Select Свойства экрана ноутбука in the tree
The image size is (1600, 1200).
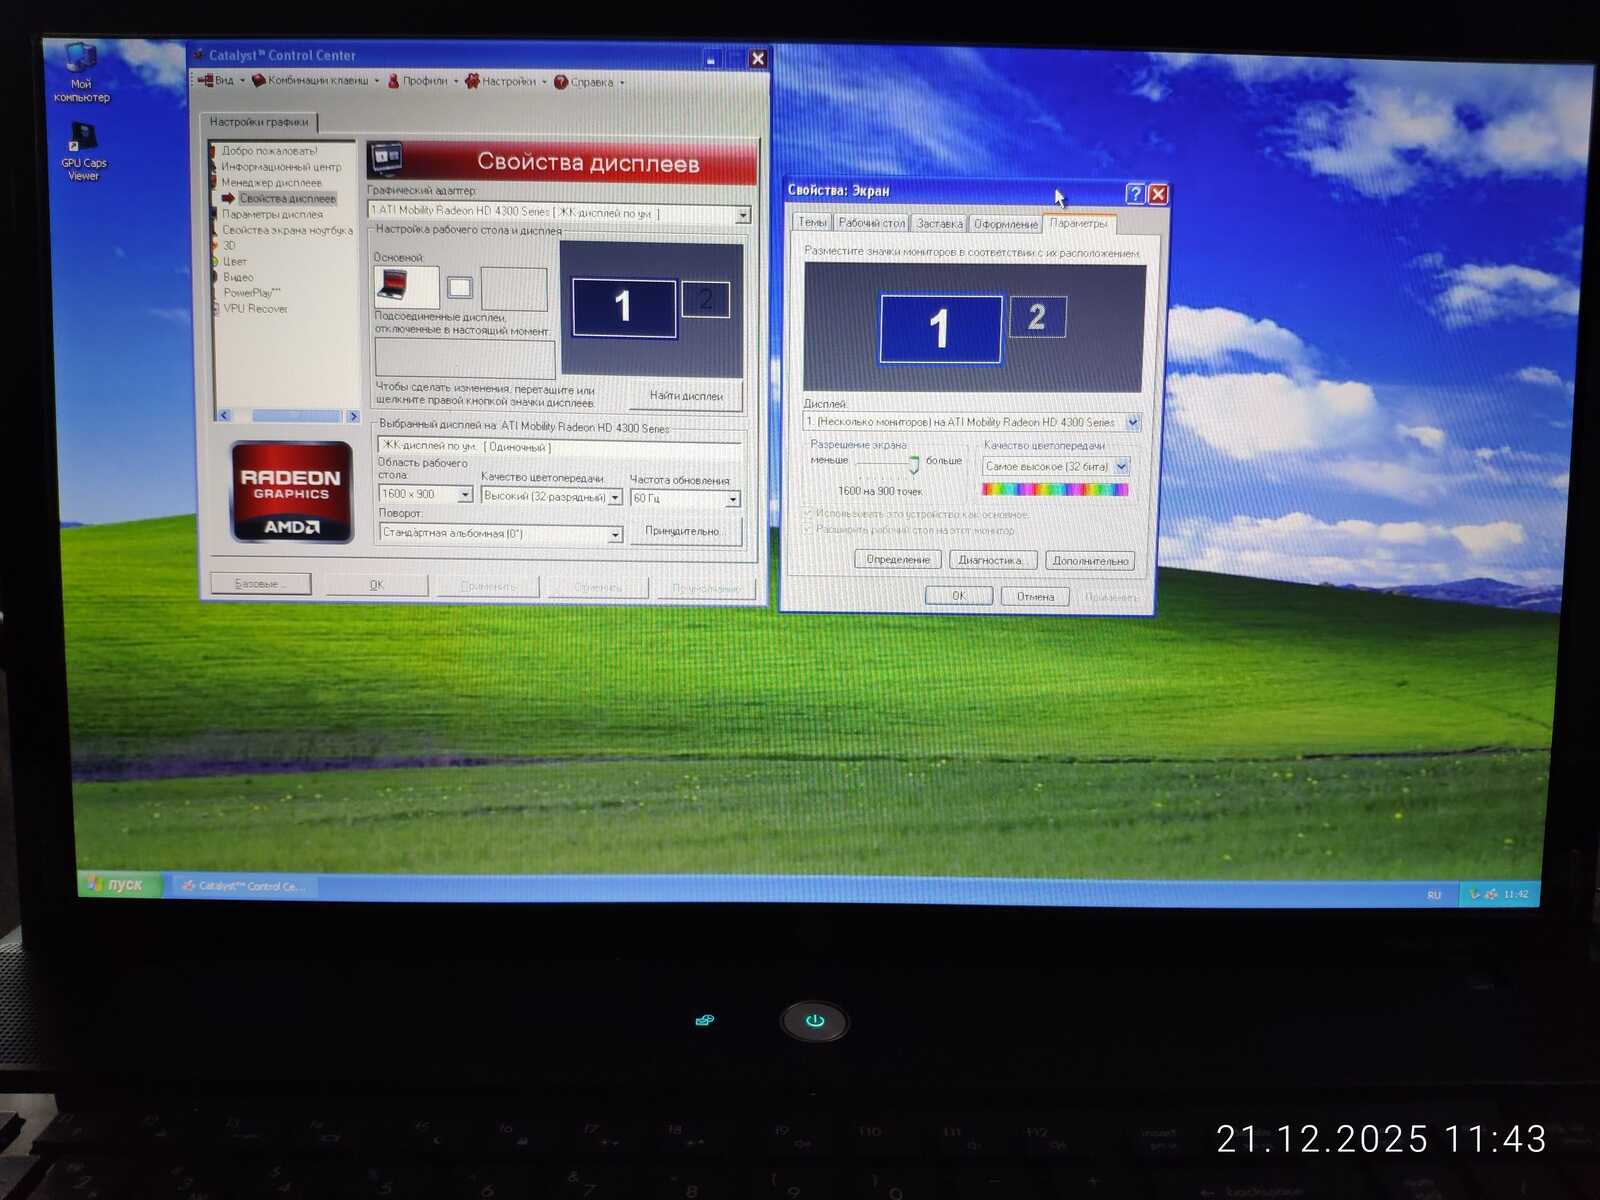tap(287, 230)
